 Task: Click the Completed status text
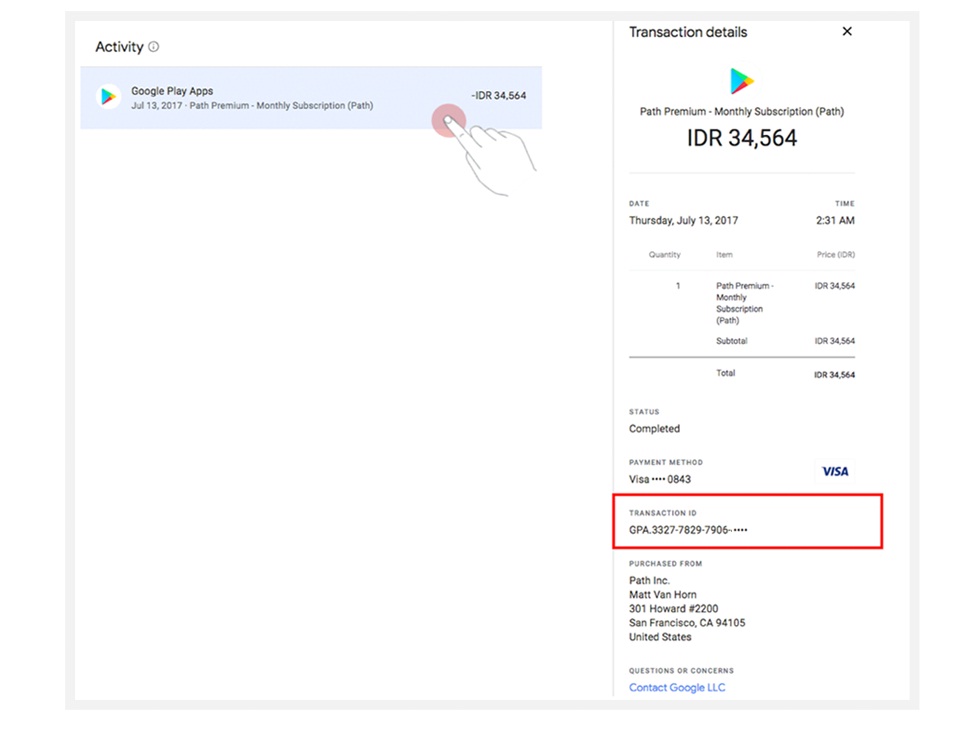pos(654,429)
